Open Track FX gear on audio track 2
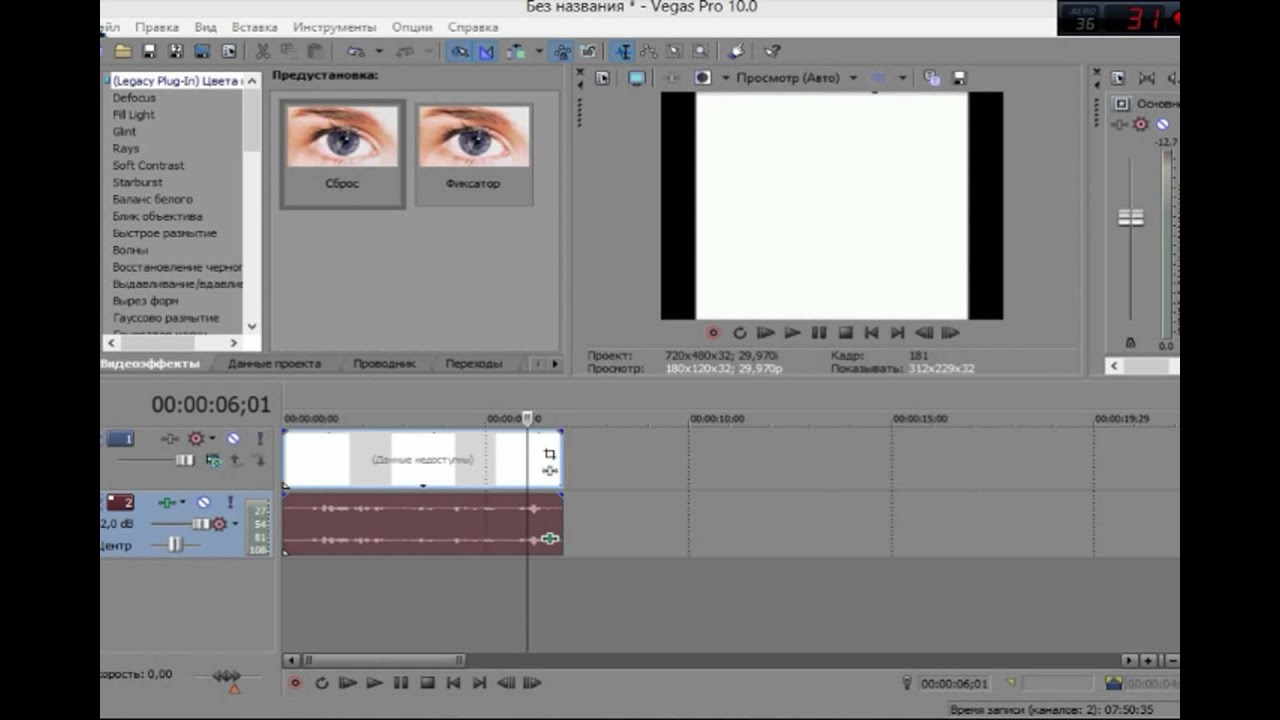 [x=219, y=524]
